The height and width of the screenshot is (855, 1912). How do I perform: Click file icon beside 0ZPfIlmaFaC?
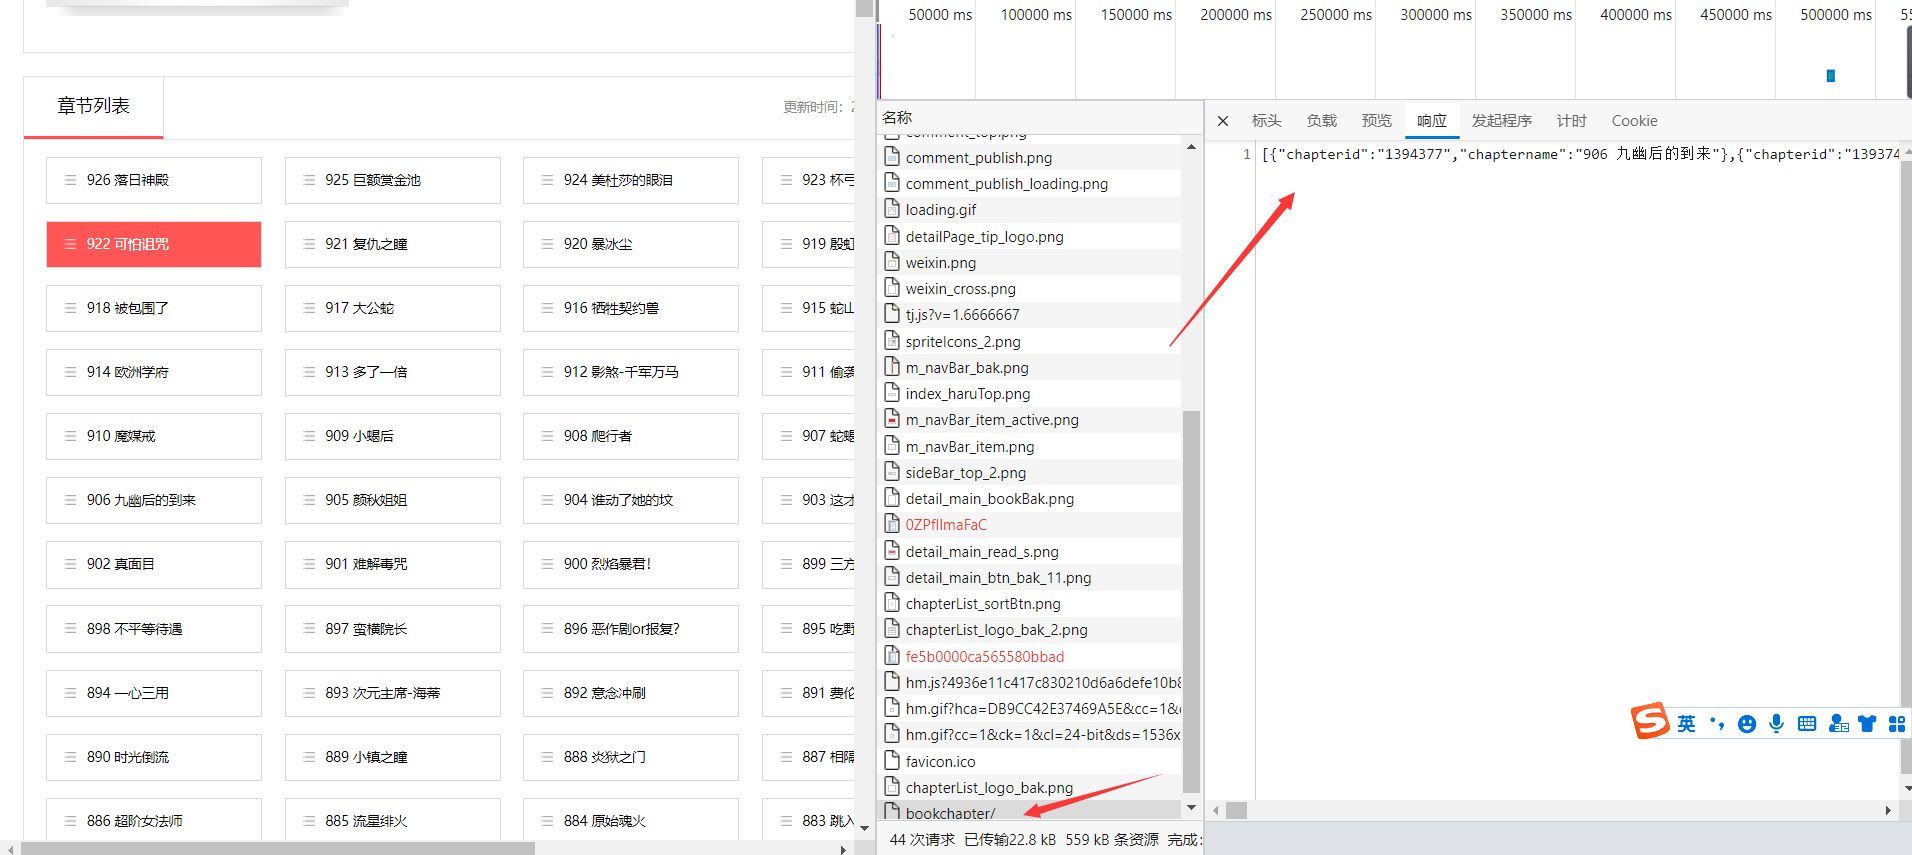tap(892, 523)
